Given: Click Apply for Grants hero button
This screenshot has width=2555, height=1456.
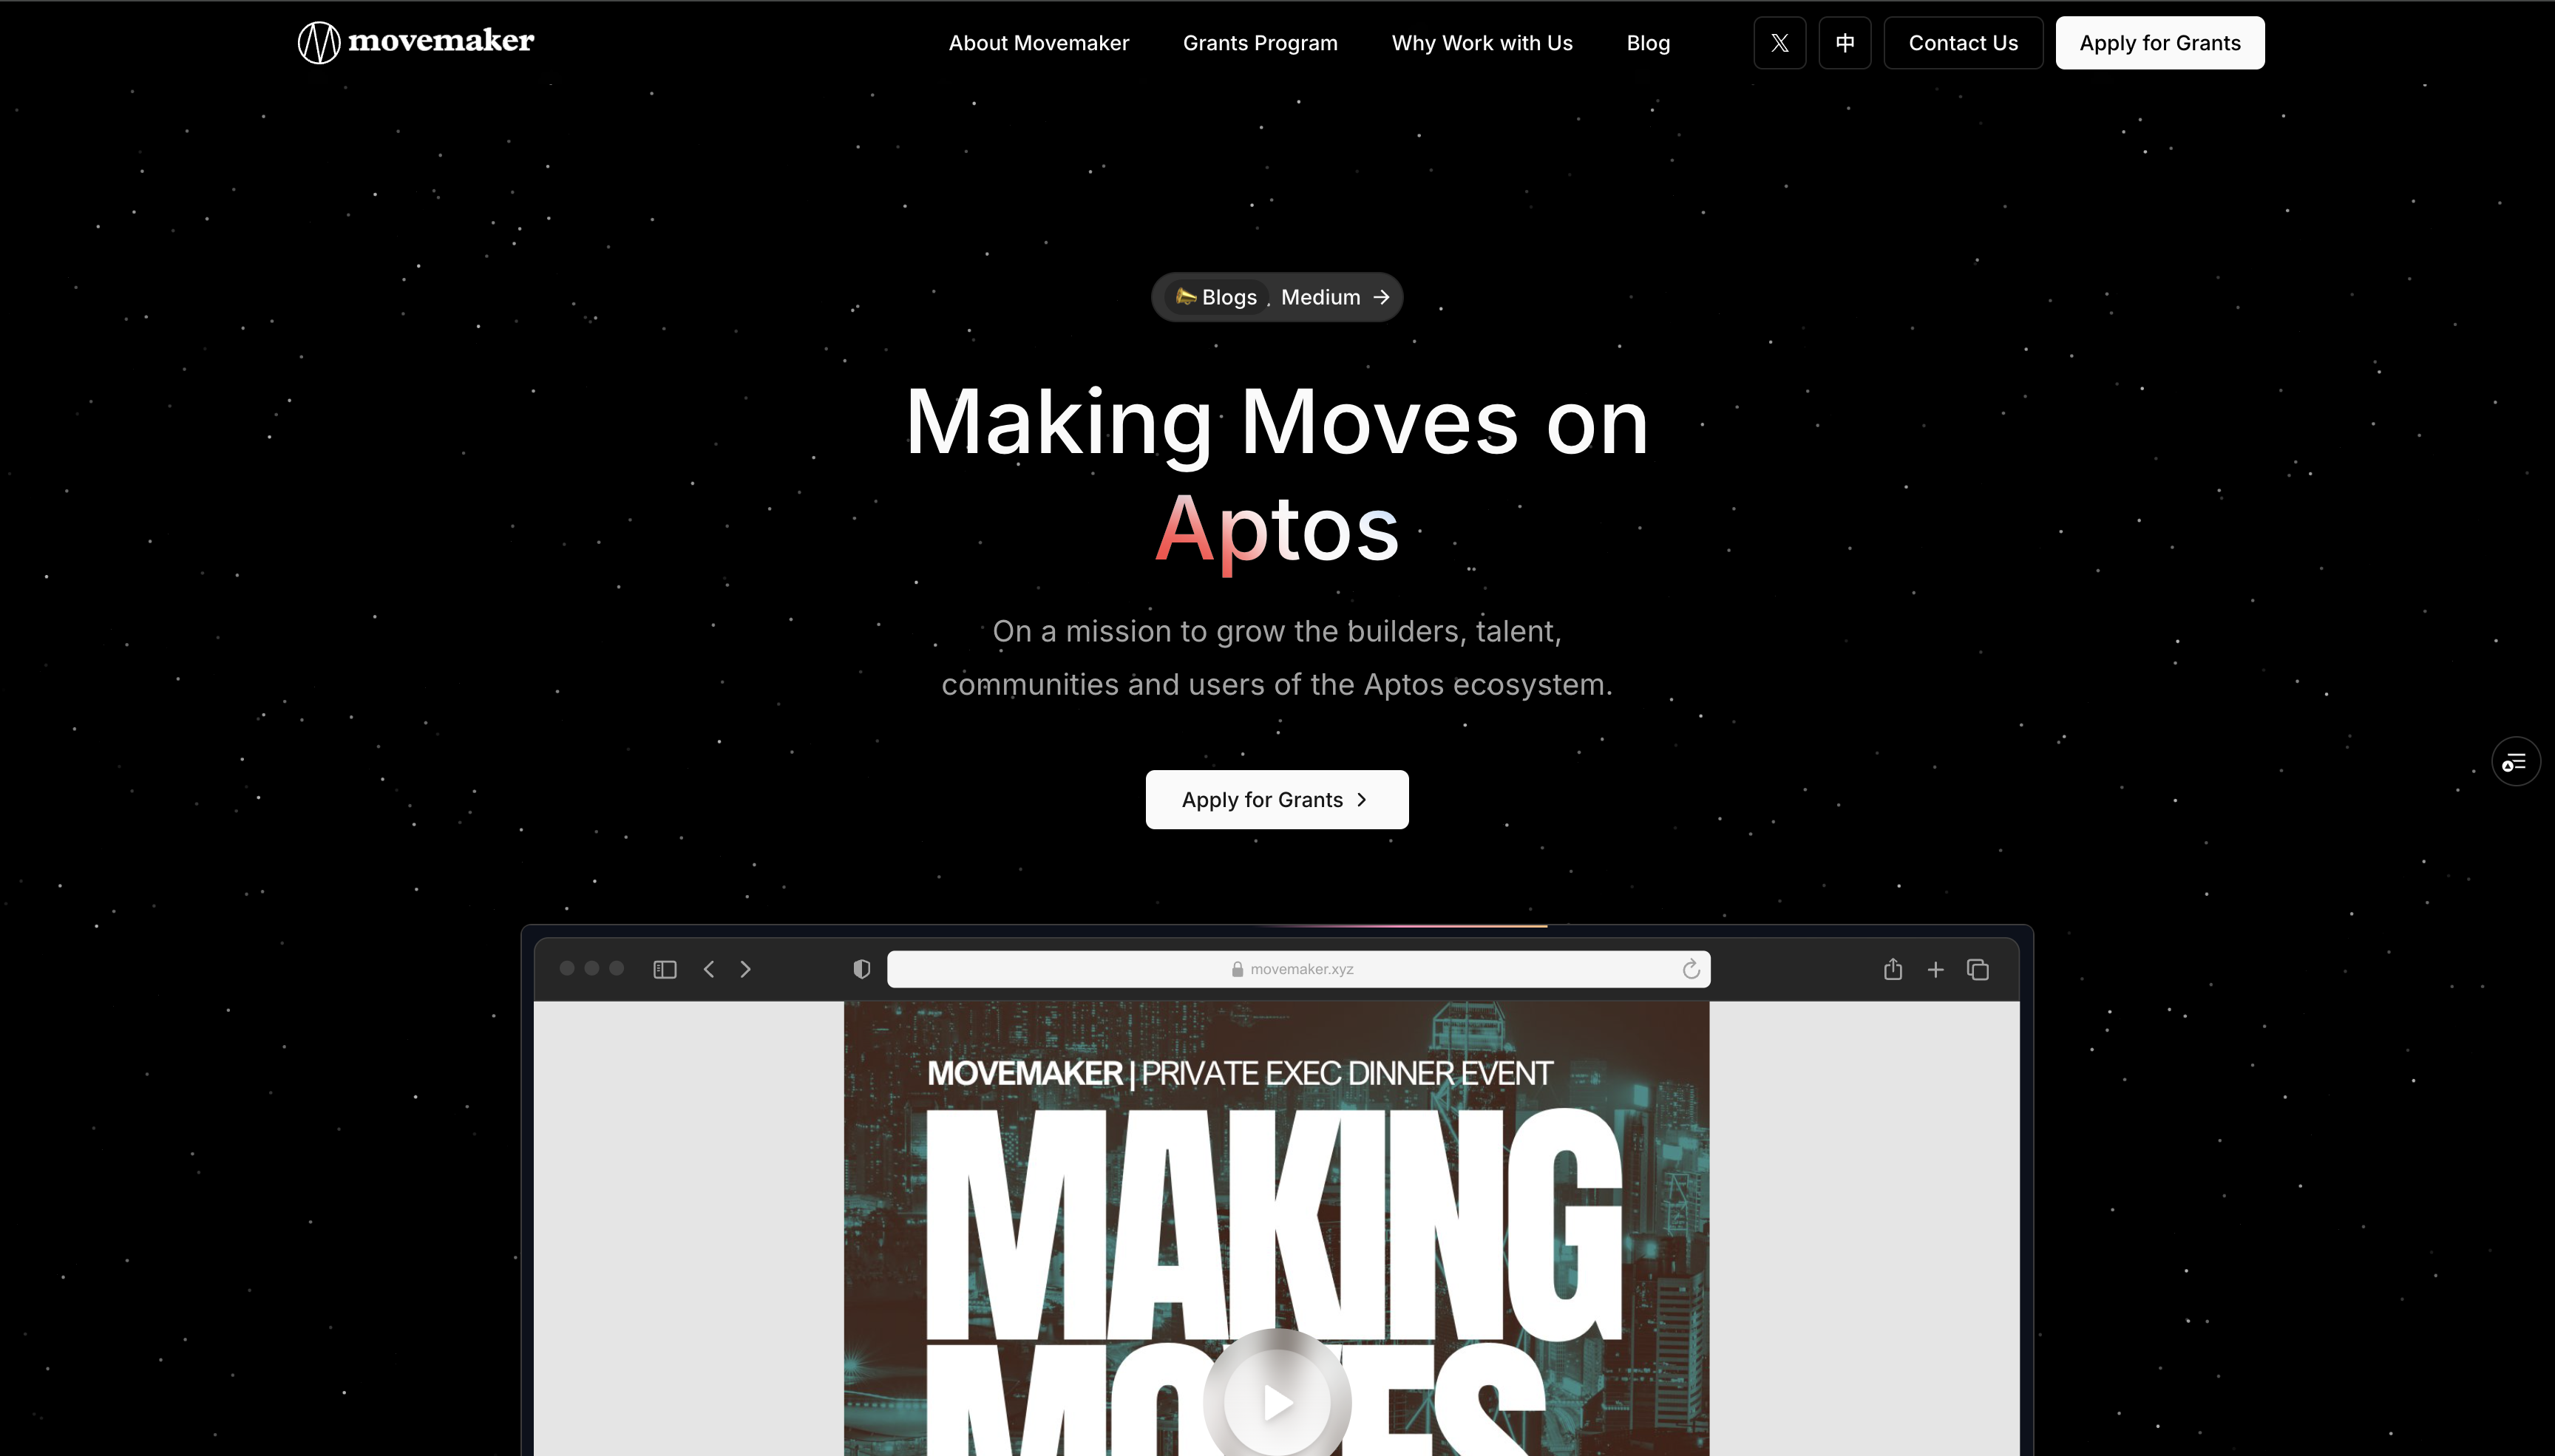Looking at the screenshot, I should tap(1276, 799).
